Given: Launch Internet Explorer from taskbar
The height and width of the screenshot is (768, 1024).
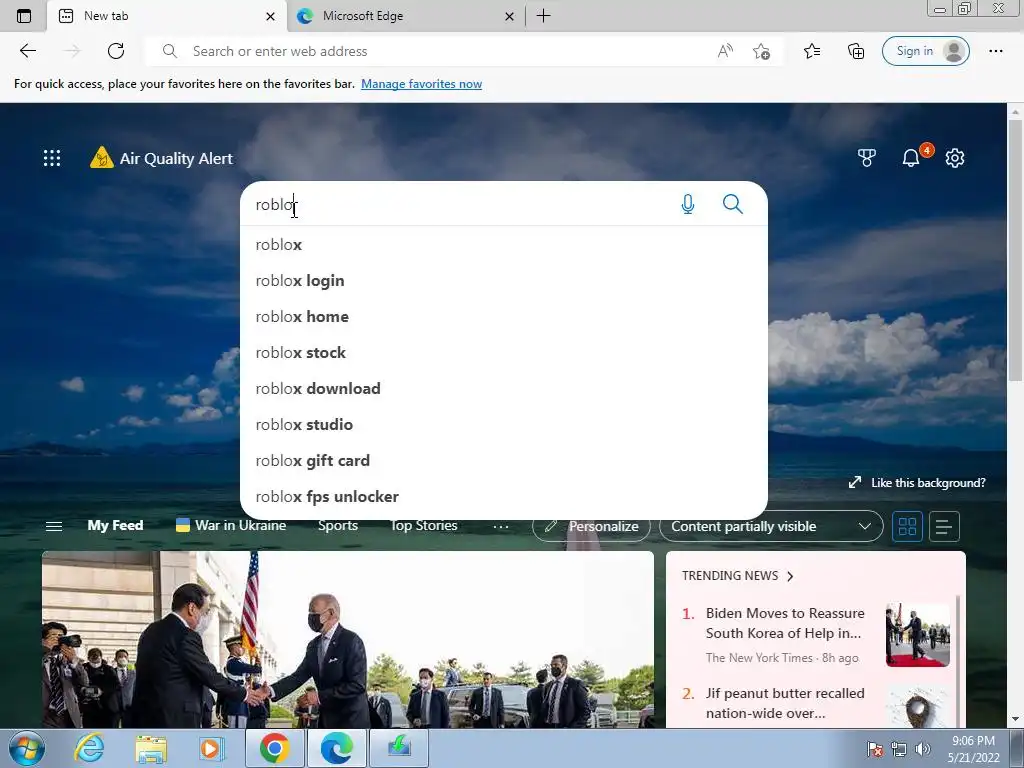Looking at the screenshot, I should [x=89, y=748].
